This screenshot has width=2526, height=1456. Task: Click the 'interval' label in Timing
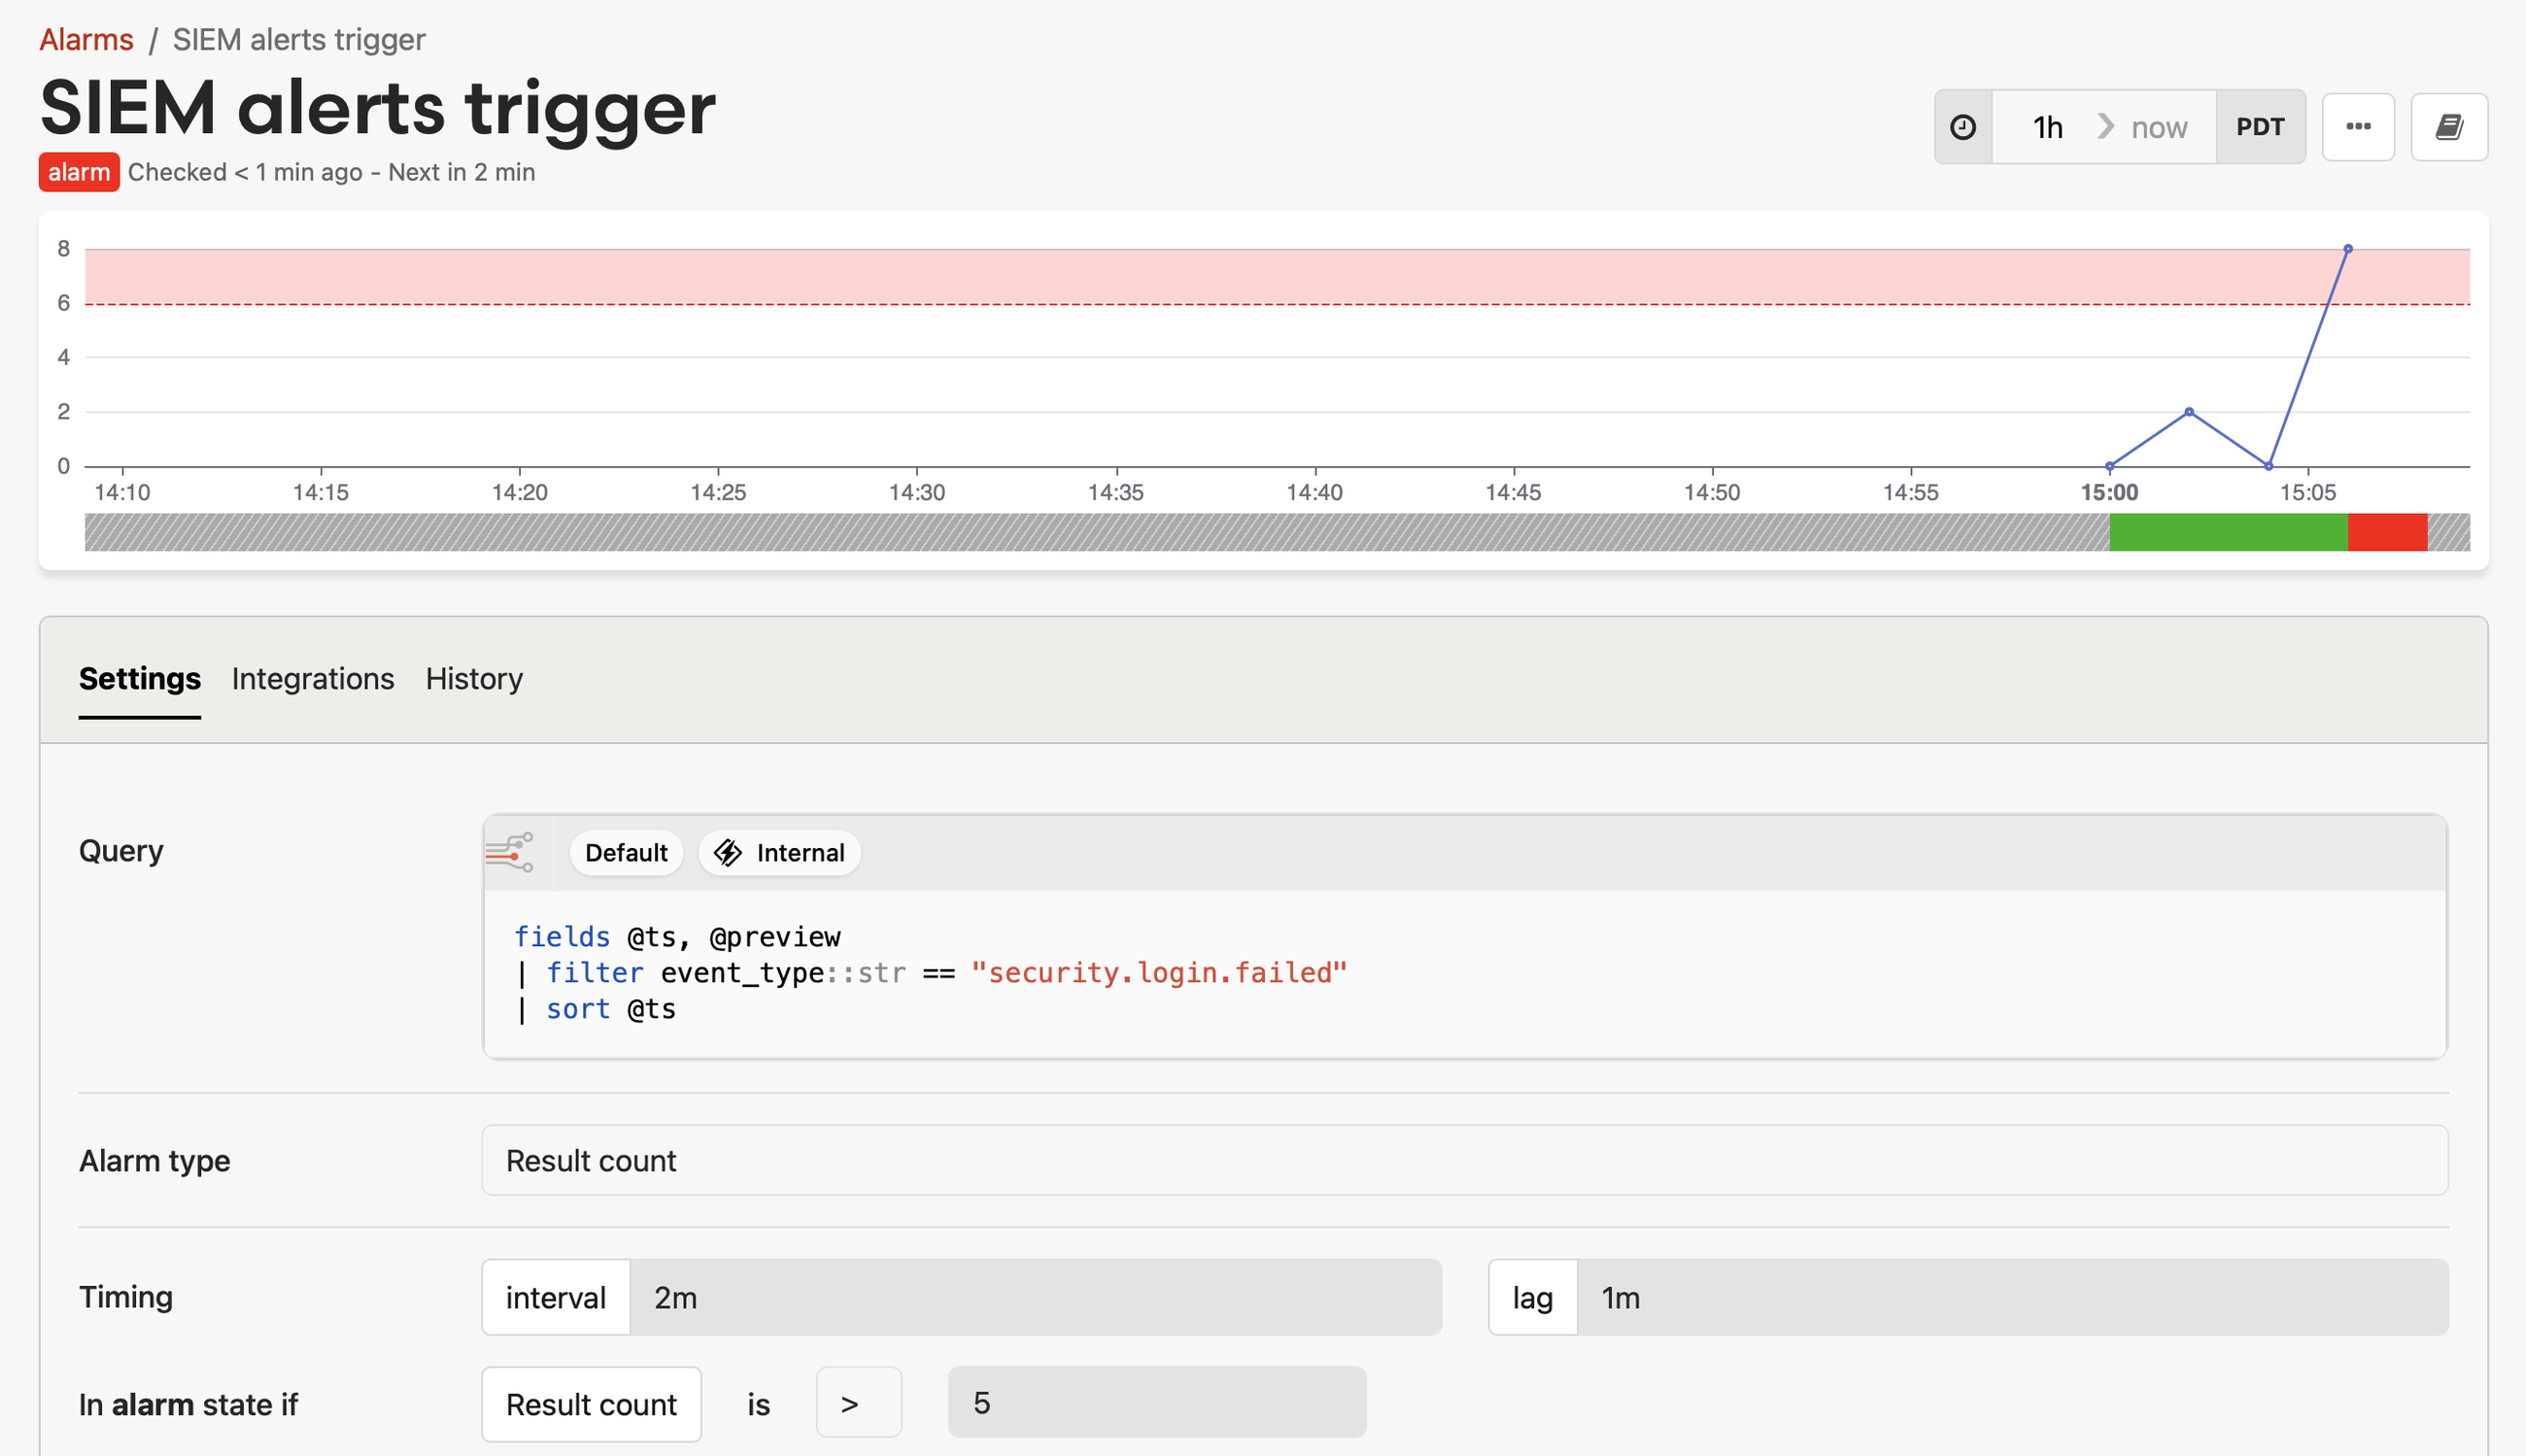coord(556,1298)
